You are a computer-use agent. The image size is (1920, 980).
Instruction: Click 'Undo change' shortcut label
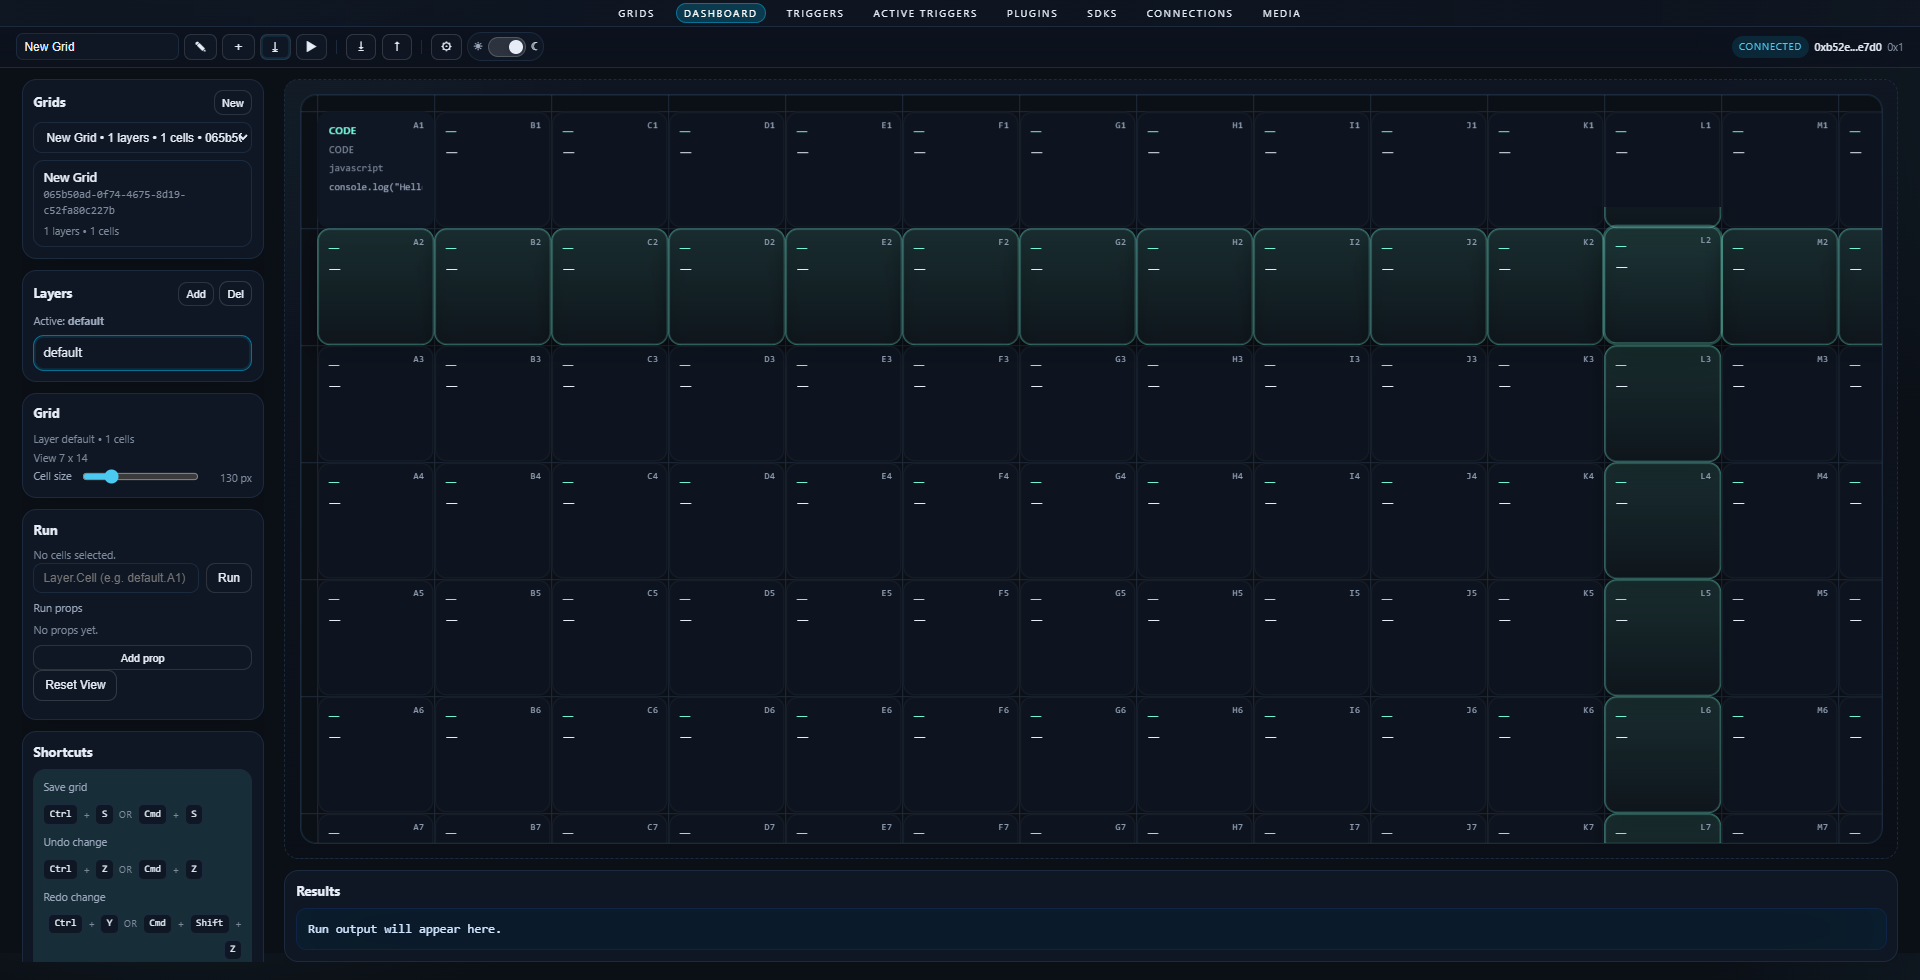click(x=75, y=843)
